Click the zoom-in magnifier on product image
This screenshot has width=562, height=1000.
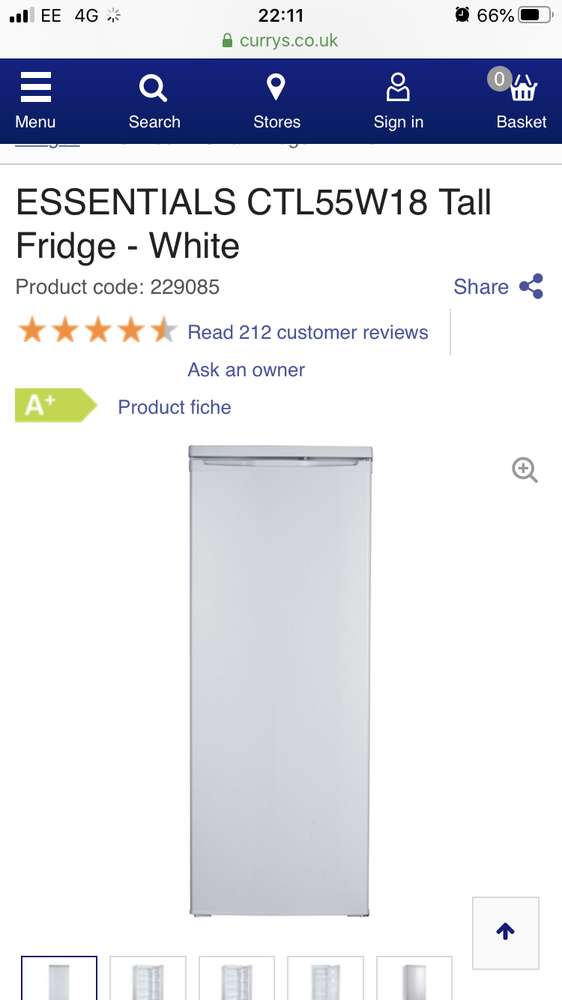(524, 470)
